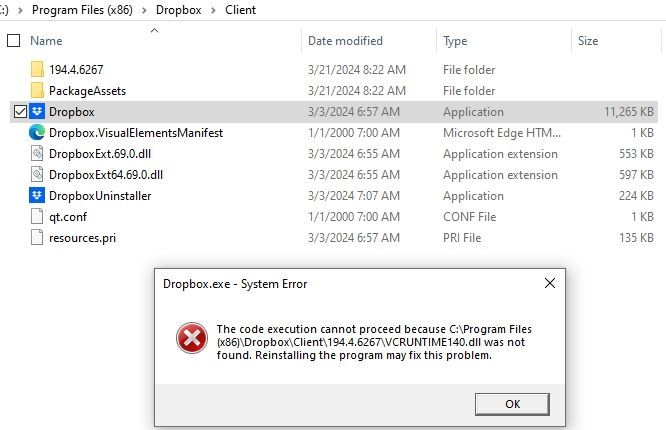The width and height of the screenshot is (666, 430).
Task: Click the DropboxUninstaller application icon
Action: pyautogui.click(x=37, y=196)
